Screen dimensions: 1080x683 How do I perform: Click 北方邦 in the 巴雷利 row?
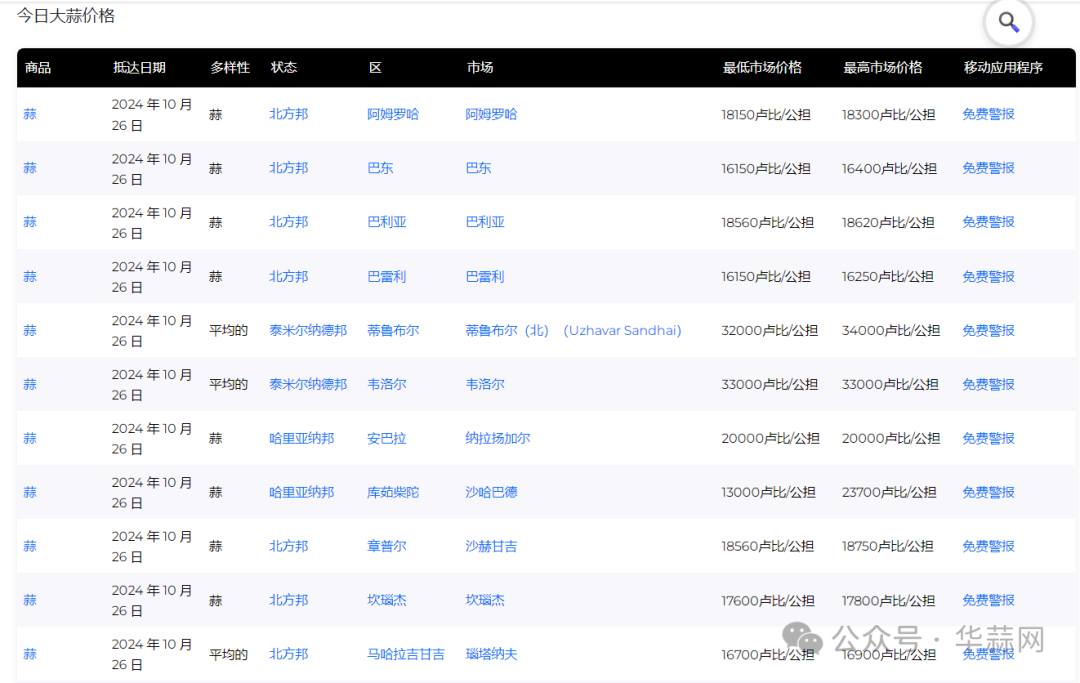289,276
